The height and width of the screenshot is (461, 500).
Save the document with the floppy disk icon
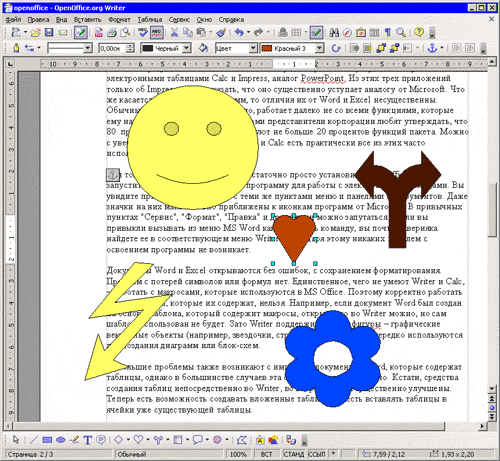(49, 32)
